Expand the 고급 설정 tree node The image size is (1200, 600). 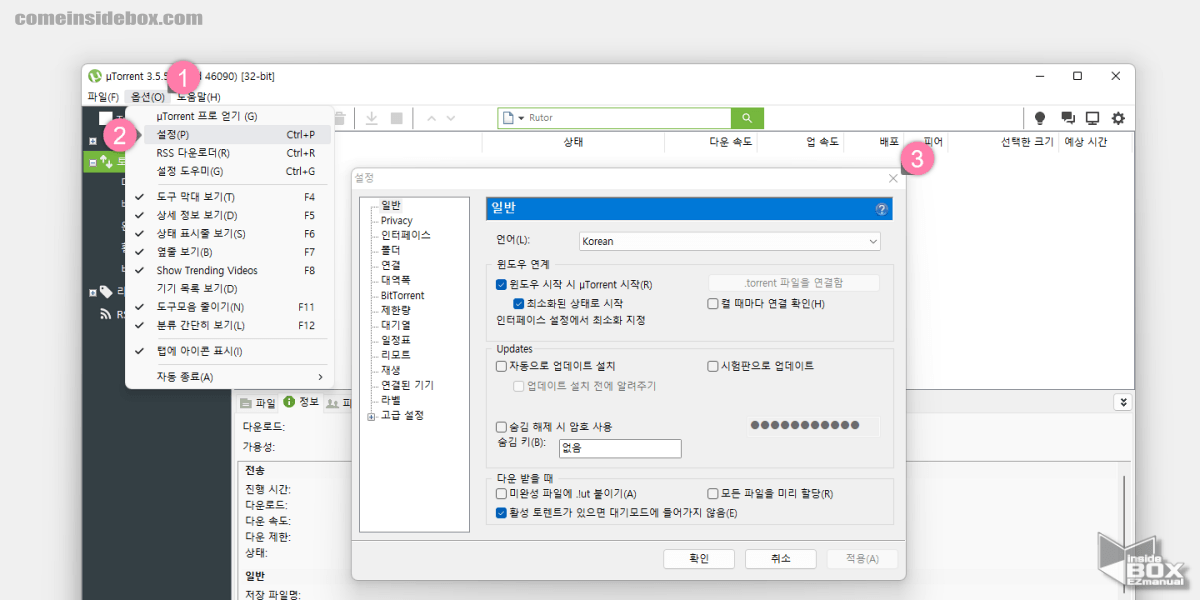(371, 415)
